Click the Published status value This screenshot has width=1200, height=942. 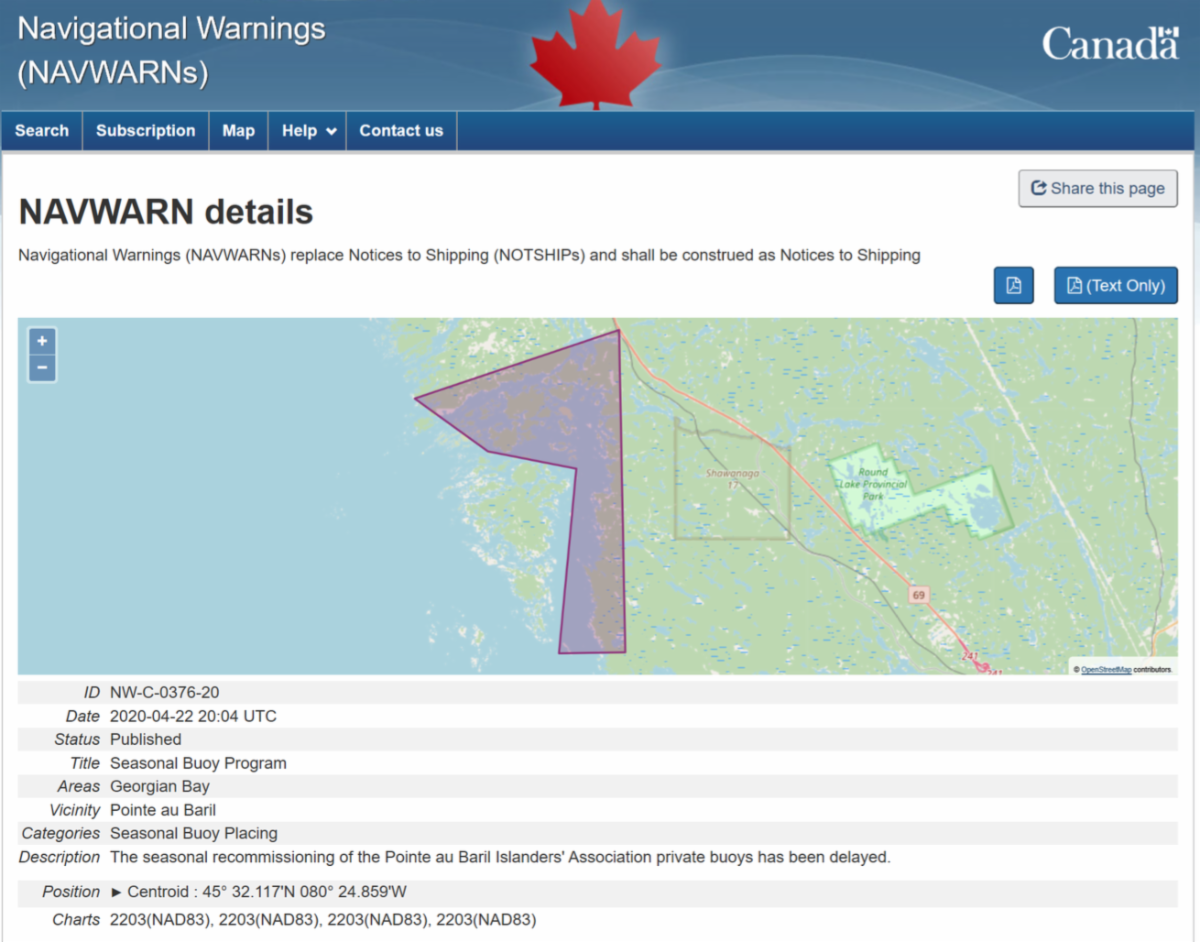pyautogui.click(x=146, y=739)
